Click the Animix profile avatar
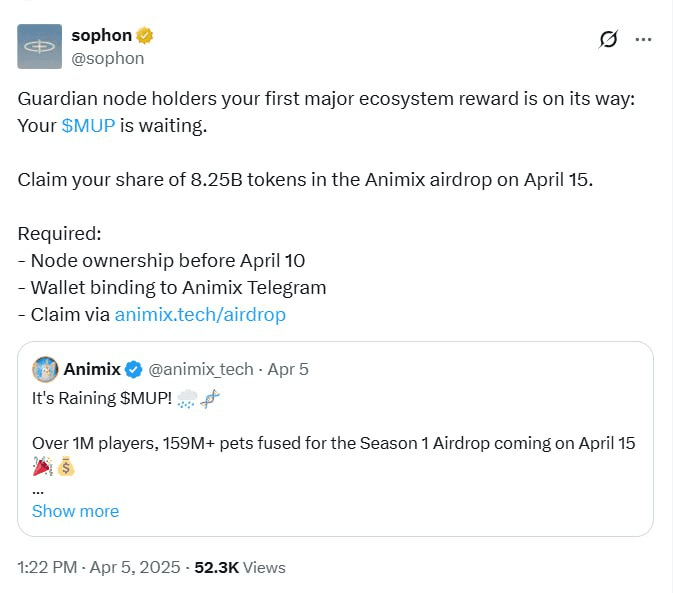The image size is (673, 593). pyautogui.click(x=45, y=369)
